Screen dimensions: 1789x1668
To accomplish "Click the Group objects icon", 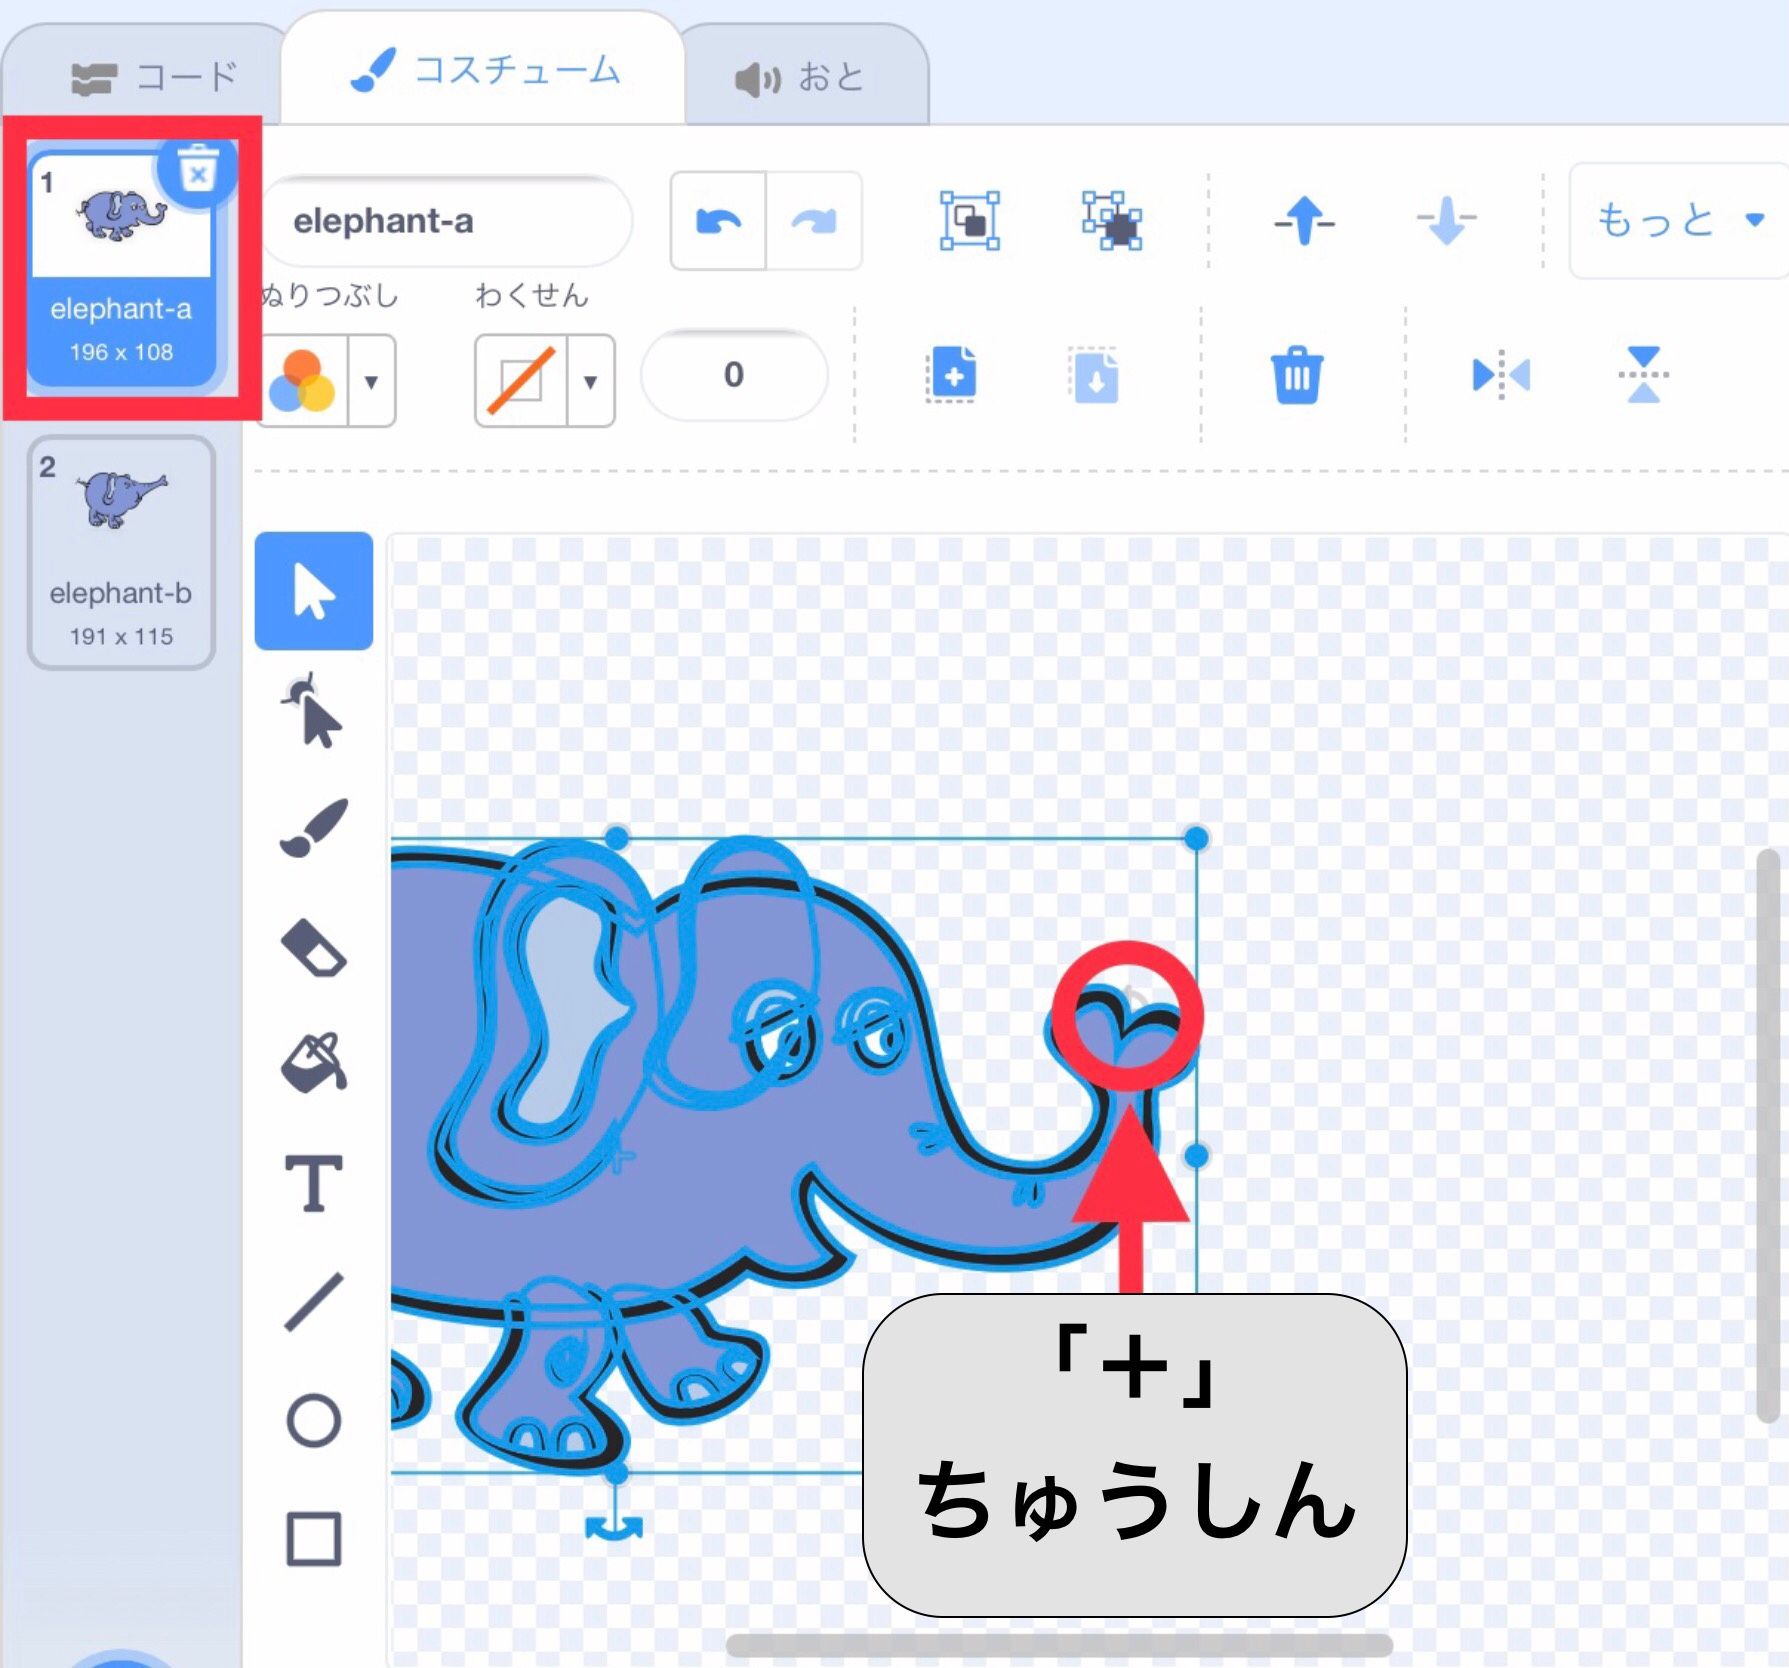I will pos(969,220).
